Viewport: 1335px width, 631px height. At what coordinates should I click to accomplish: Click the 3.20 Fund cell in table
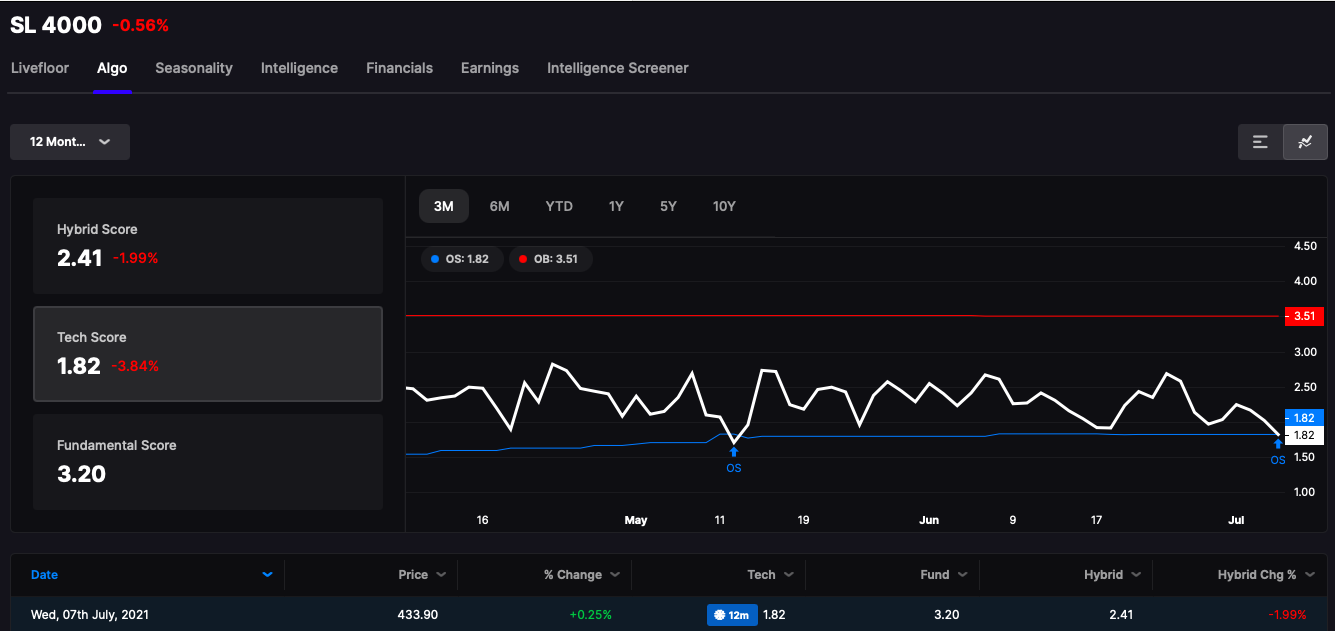(946, 615)
